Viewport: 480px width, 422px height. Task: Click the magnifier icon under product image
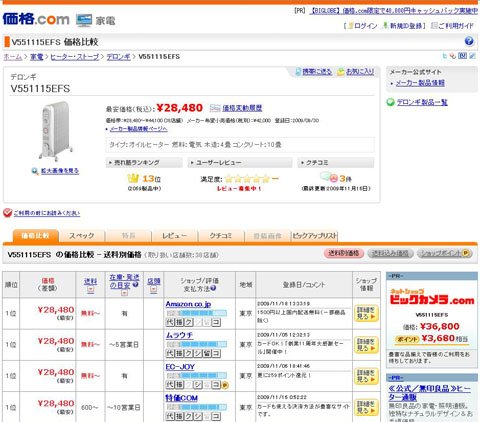(x=35, y=171)
